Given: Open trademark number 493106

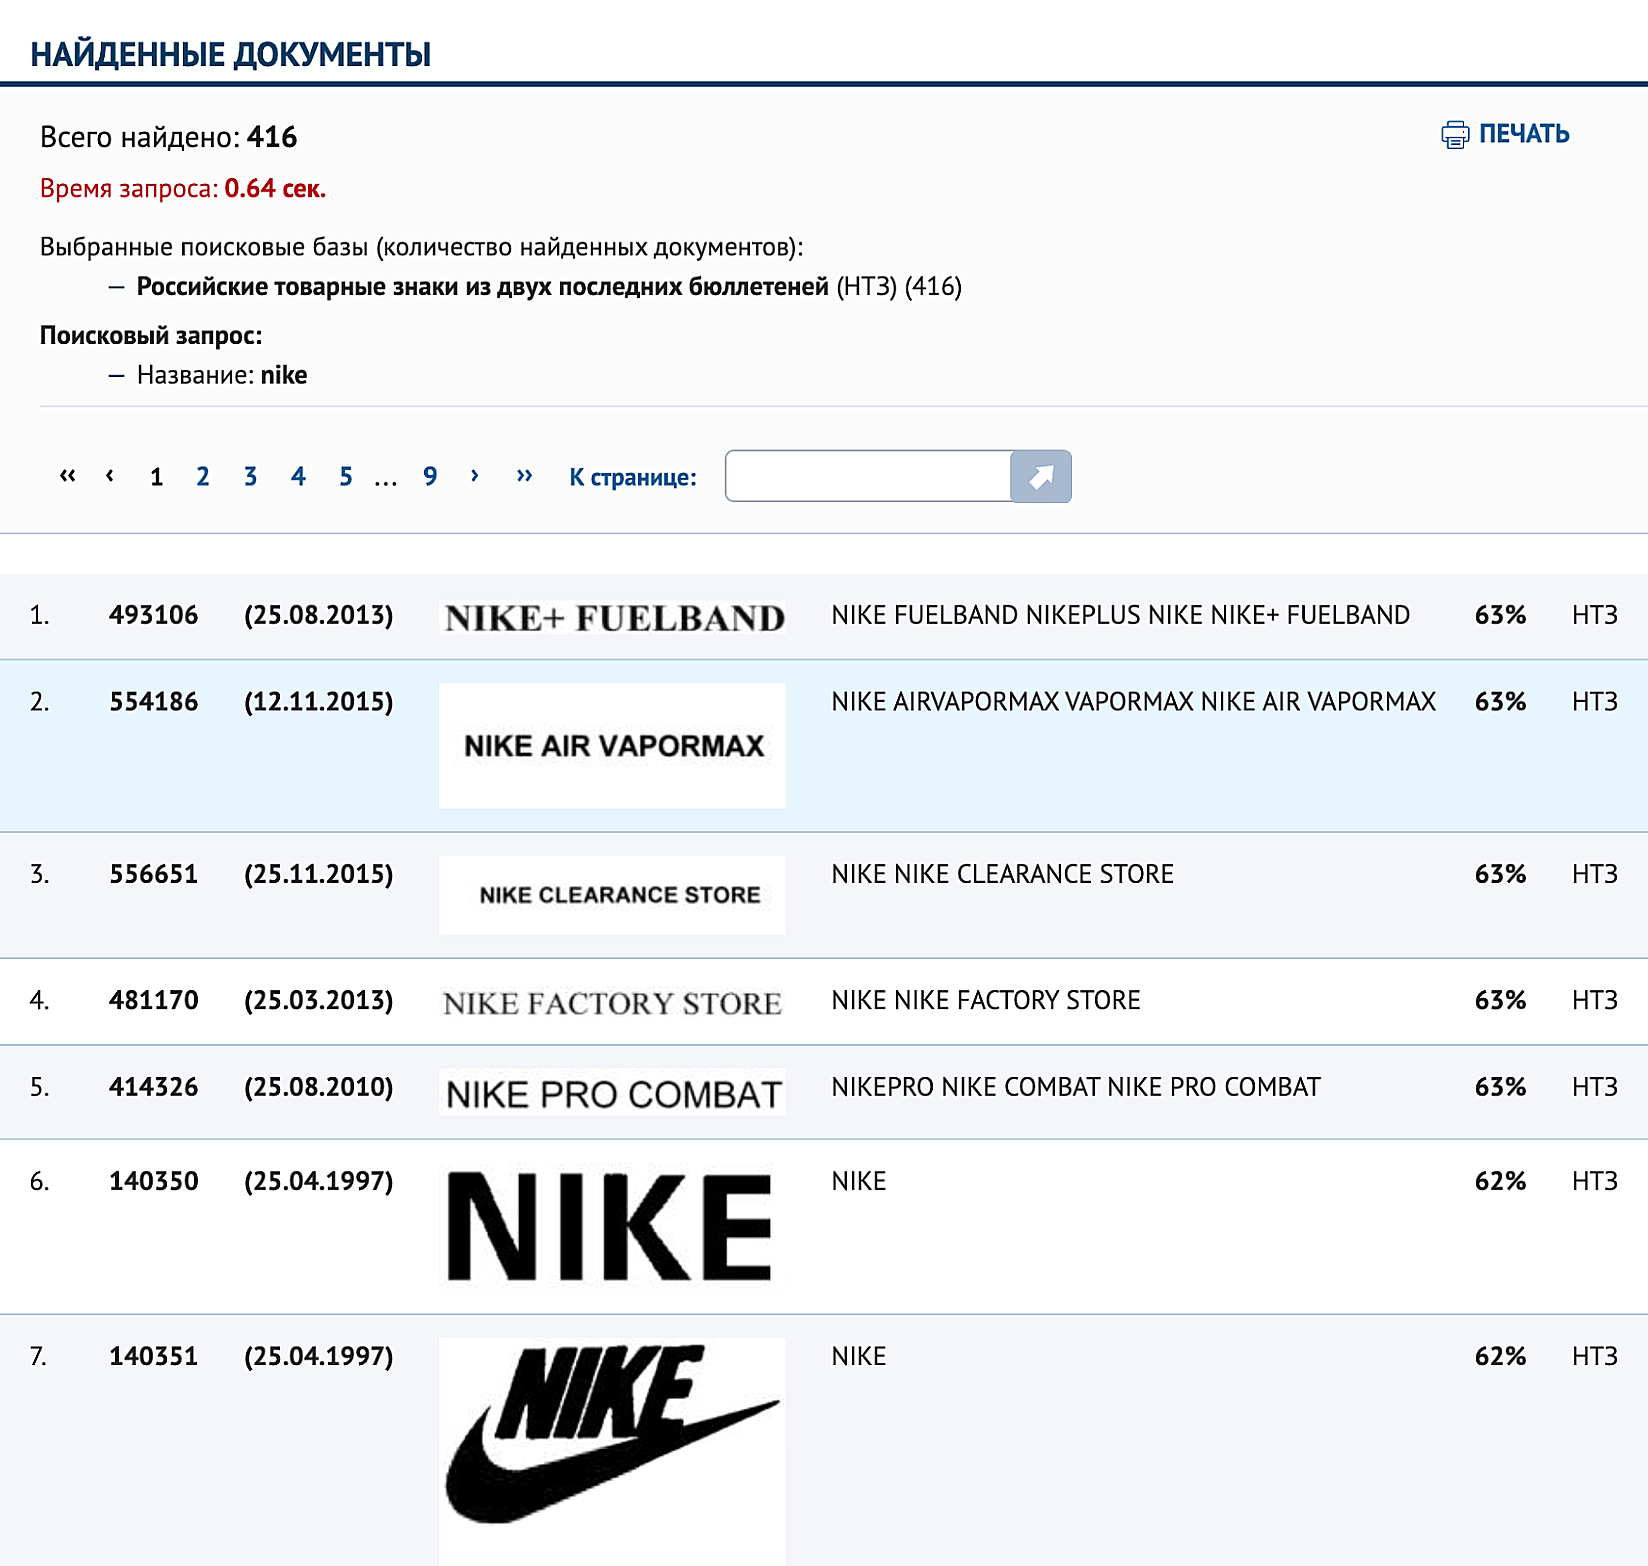Looking at the screenshot, I should click(x=154, y=615).
